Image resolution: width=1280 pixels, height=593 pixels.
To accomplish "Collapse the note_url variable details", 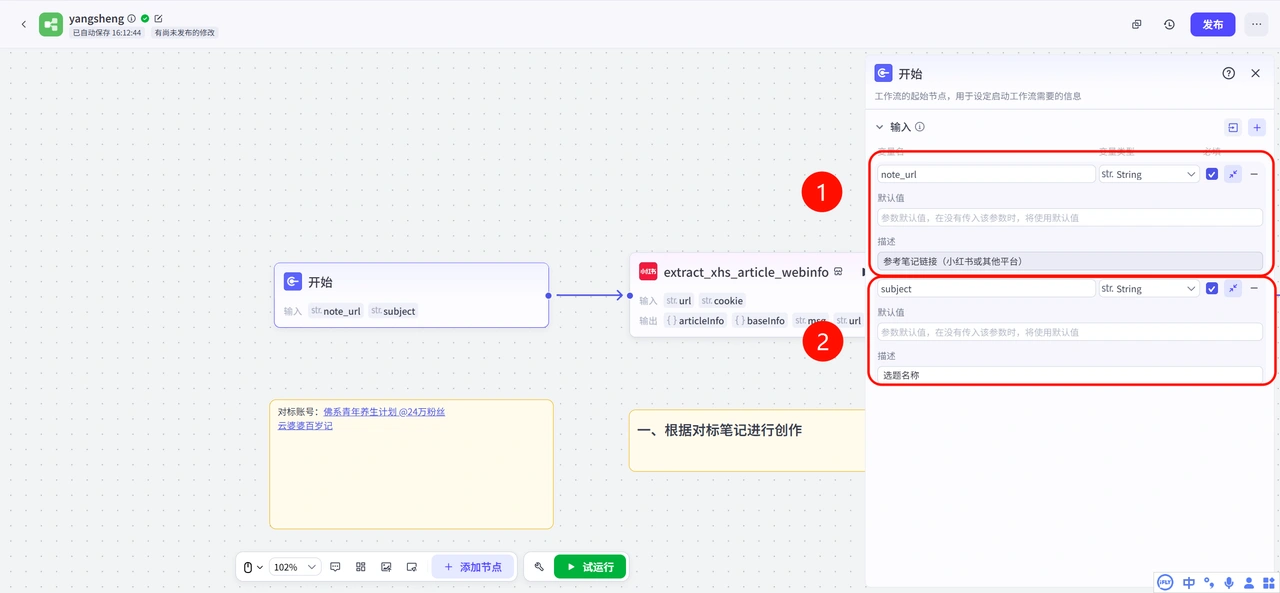I will (1233, 174).
